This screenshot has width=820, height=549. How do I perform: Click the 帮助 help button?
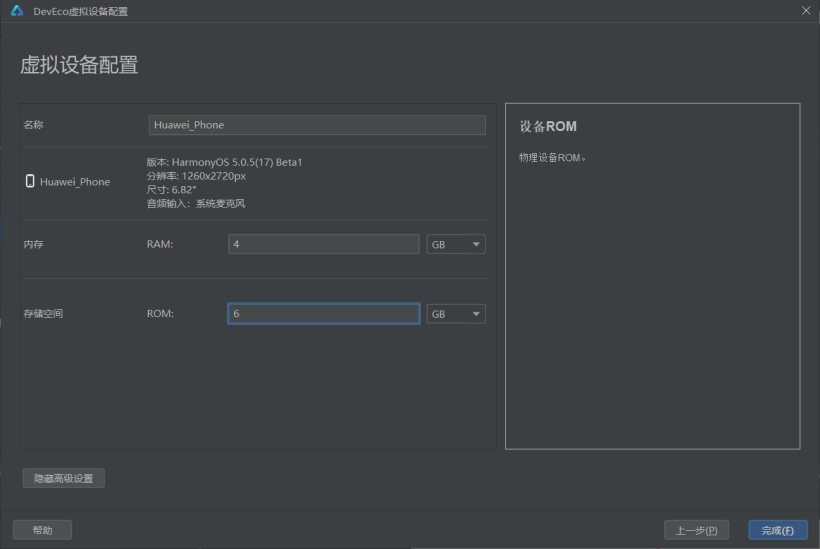pyautogui.click(x=42, y=530)
